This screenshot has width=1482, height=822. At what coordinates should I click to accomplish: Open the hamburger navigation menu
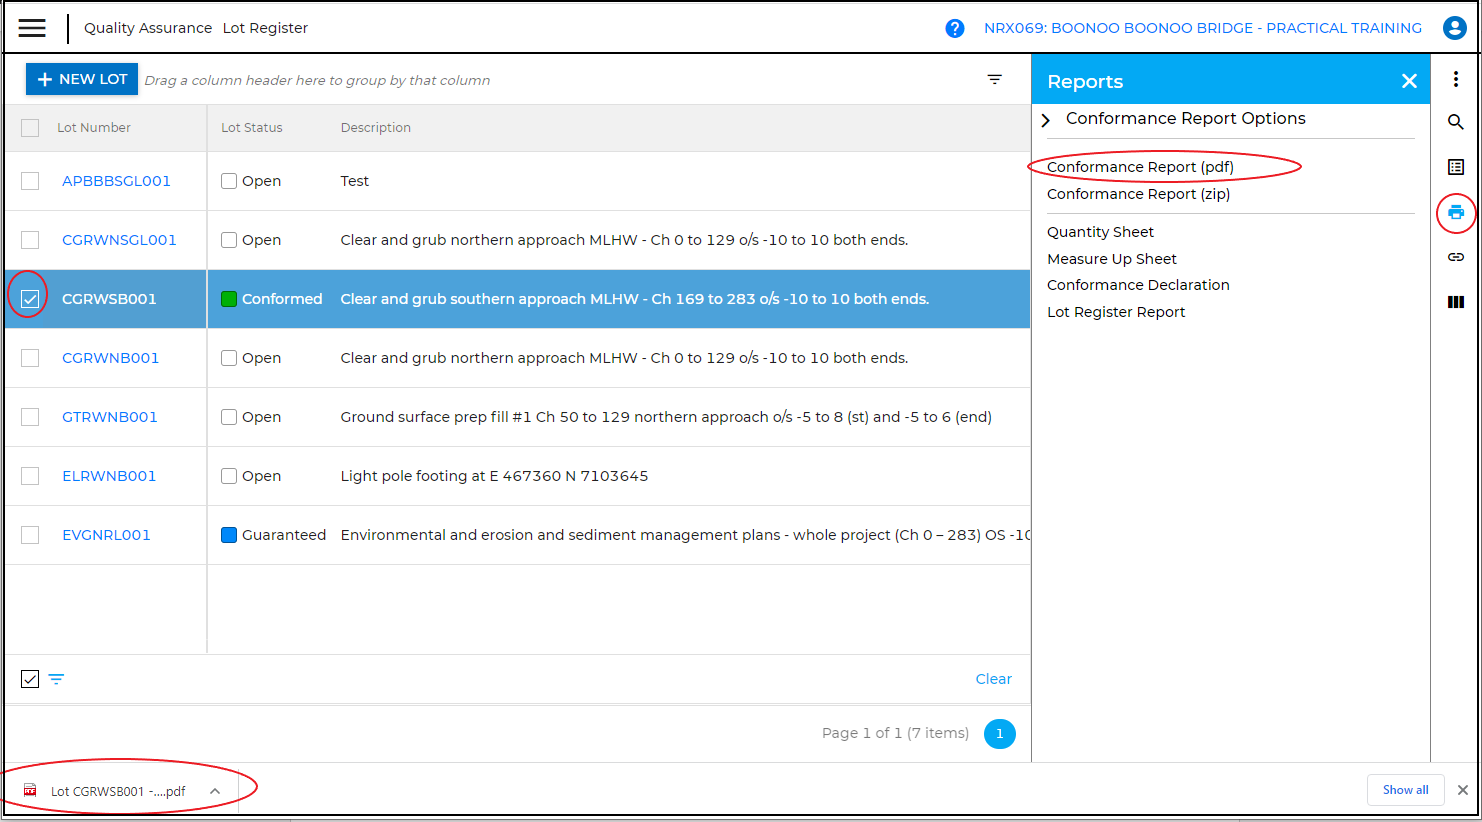32,28
